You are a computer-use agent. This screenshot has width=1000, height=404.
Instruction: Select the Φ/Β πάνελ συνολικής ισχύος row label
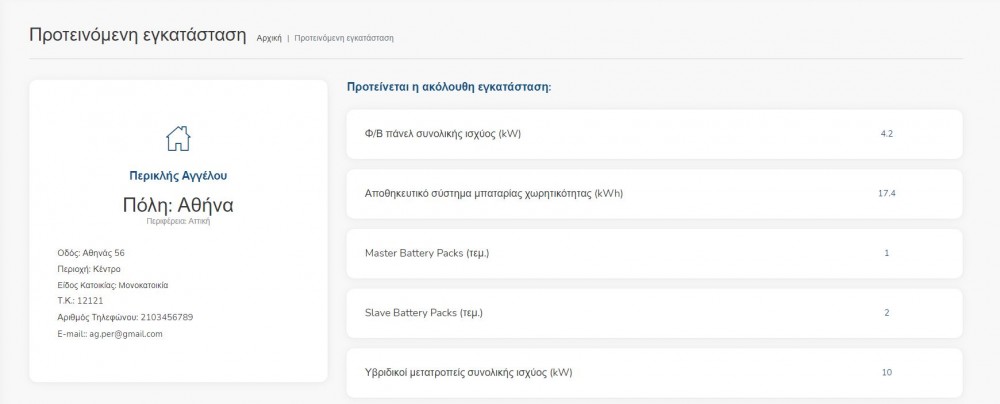click(443, 133)
